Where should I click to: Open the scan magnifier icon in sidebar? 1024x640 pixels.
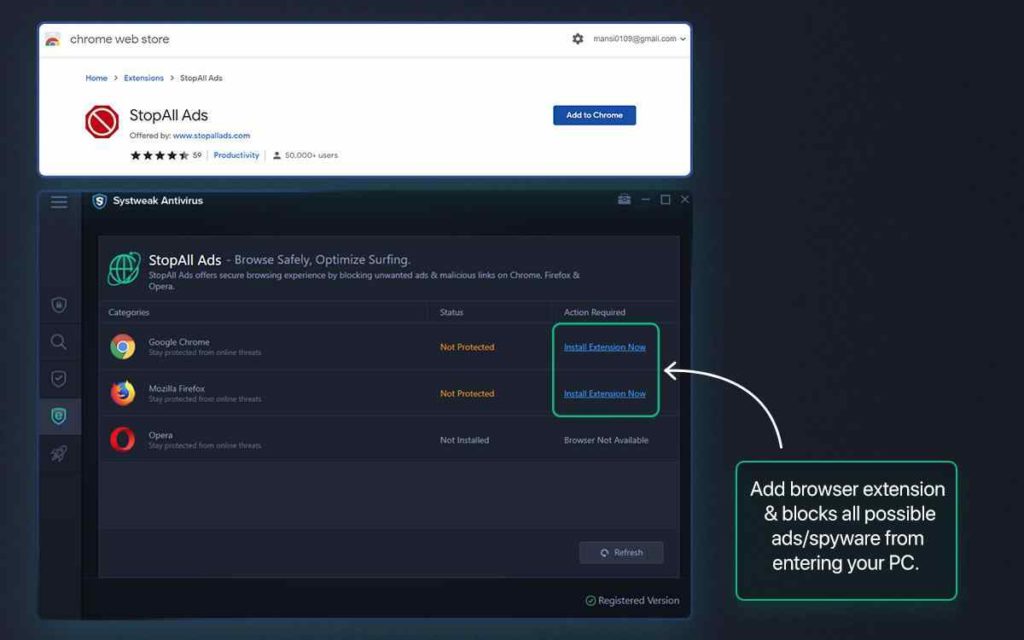tap(59, 342)
